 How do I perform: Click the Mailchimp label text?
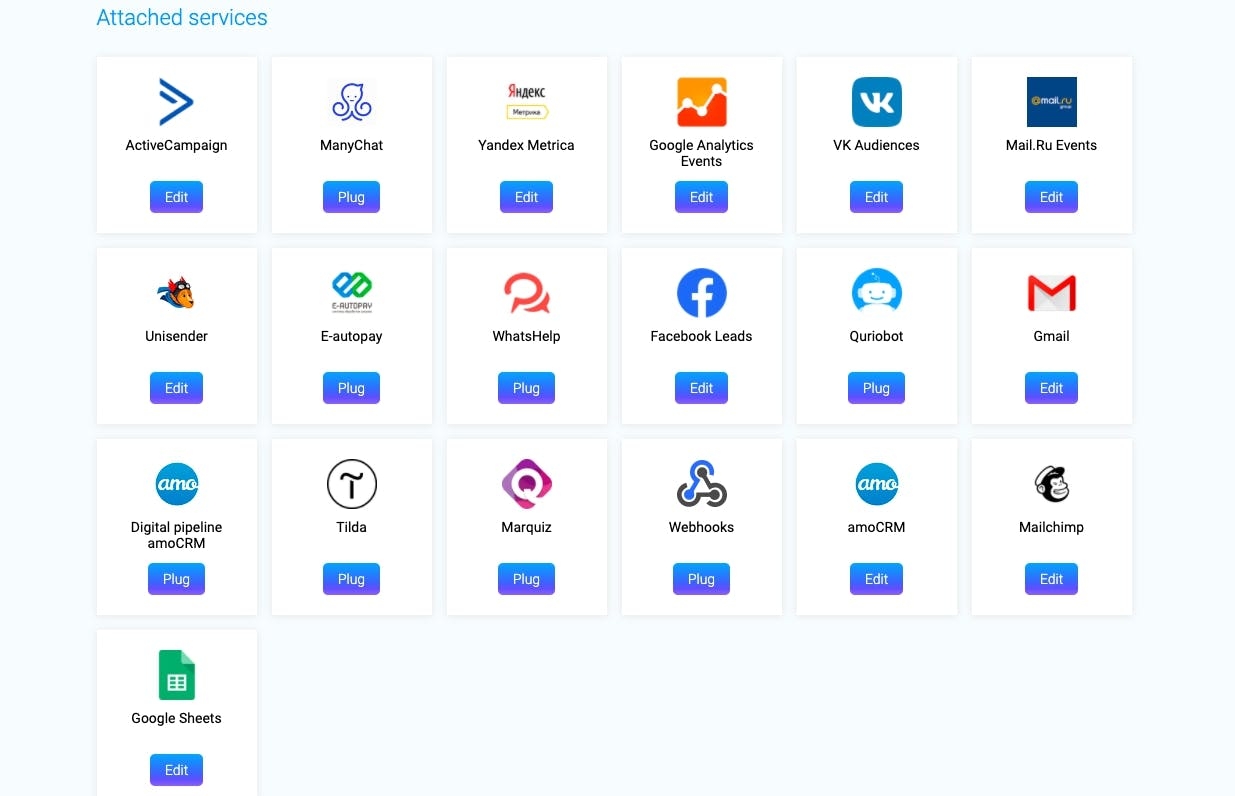pyautogui.click(x=1051, y=527)
